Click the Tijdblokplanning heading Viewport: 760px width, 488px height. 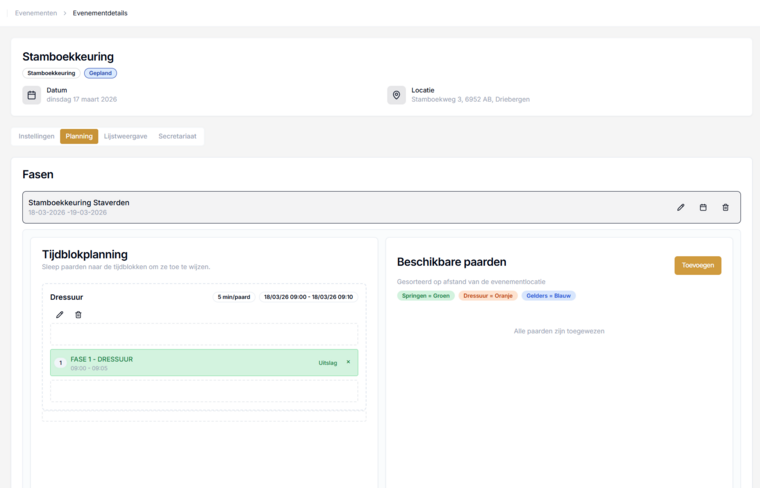[x=85, y=254]
